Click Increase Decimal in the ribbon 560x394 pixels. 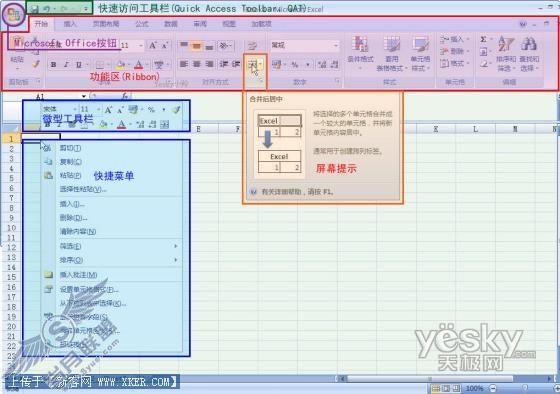click(x=322, y=65)
